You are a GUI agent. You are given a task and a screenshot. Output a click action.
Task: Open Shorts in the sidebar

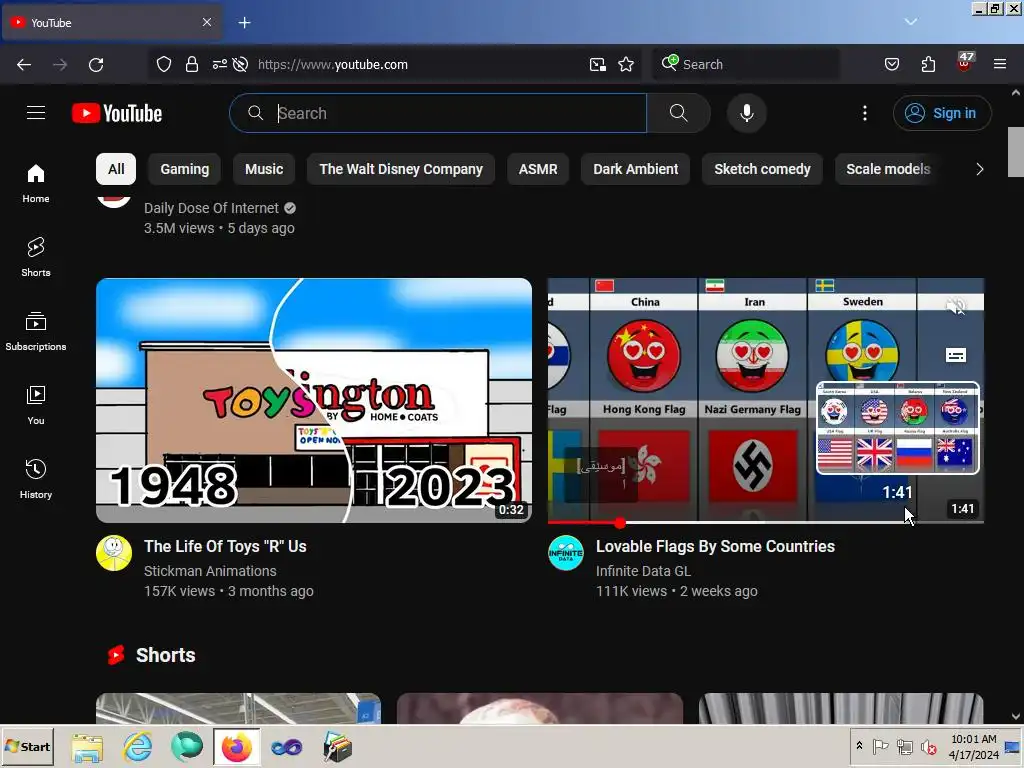pyautogui.click(x=36, y=257)
